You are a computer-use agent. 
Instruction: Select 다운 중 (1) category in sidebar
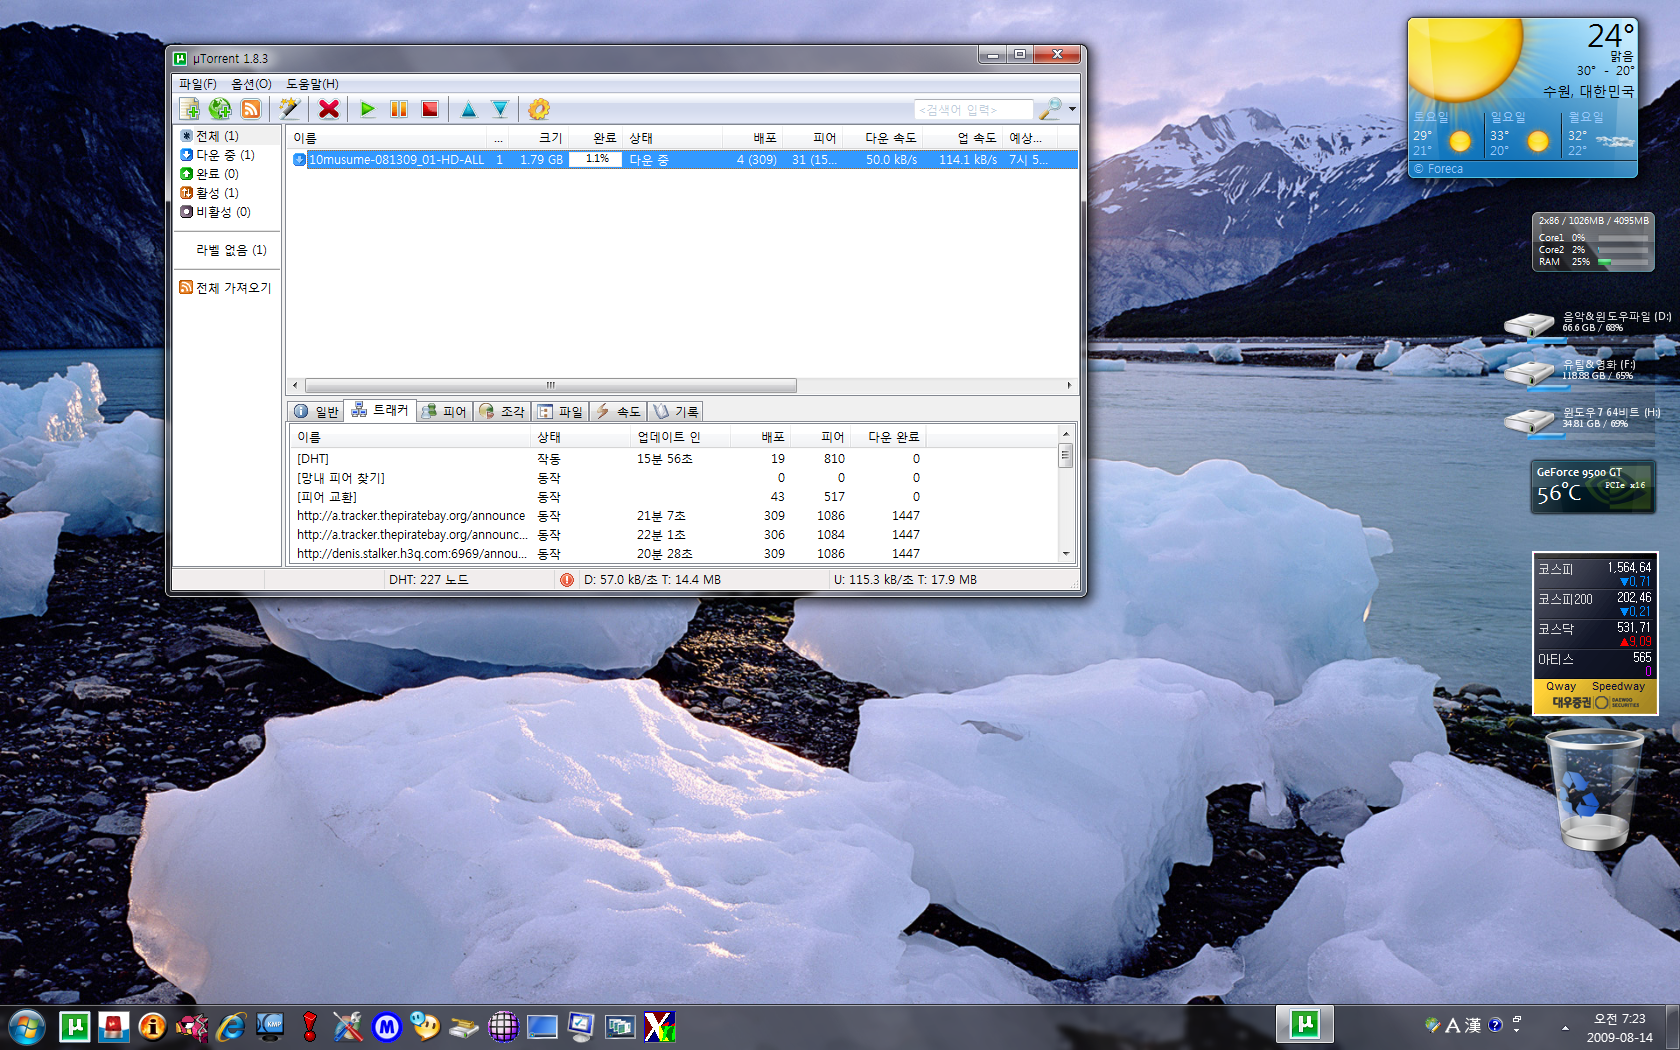coord(218,155)
